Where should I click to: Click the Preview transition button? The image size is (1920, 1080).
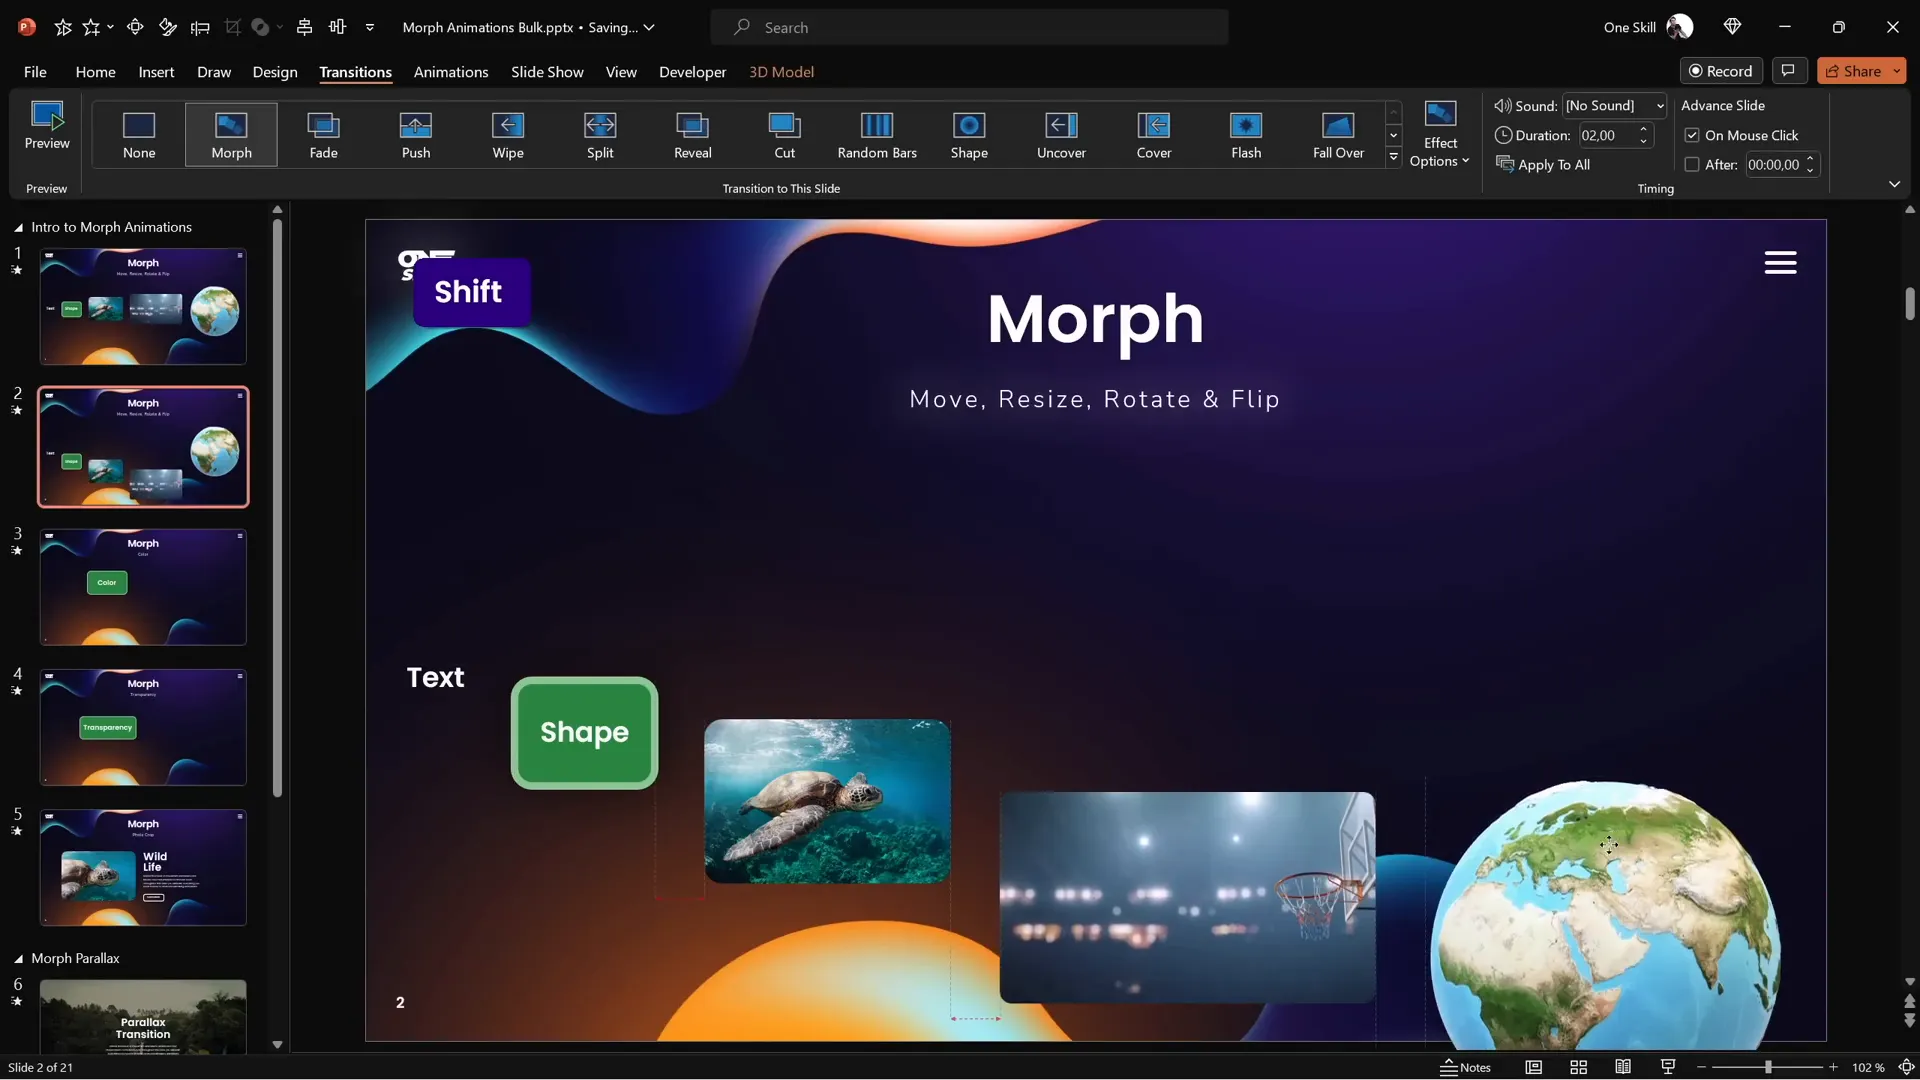pos(47,126)
